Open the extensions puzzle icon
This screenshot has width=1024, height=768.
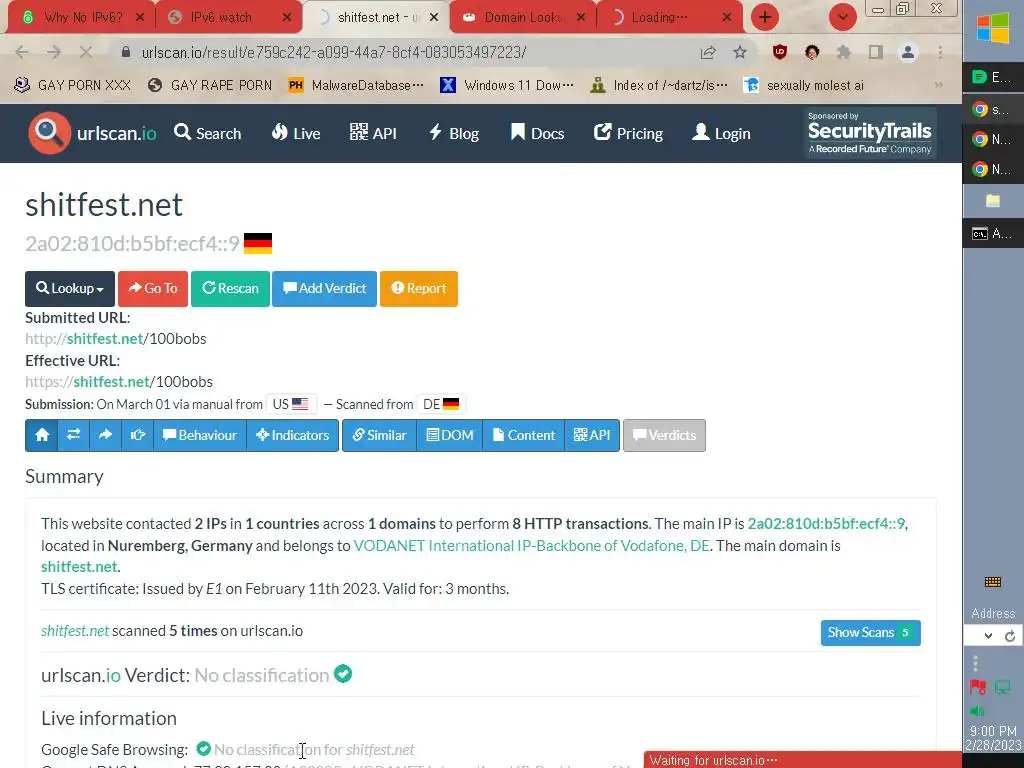coord(844,52)
